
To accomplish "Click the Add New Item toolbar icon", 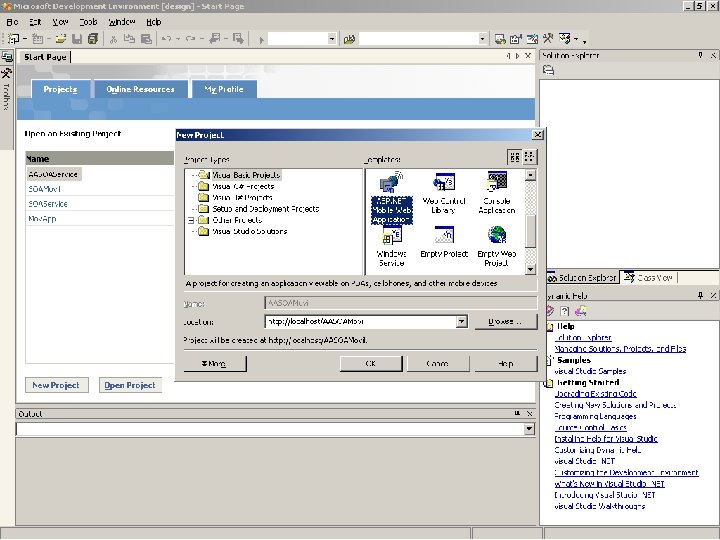I will pyautogui.click(x=38, y=39).
